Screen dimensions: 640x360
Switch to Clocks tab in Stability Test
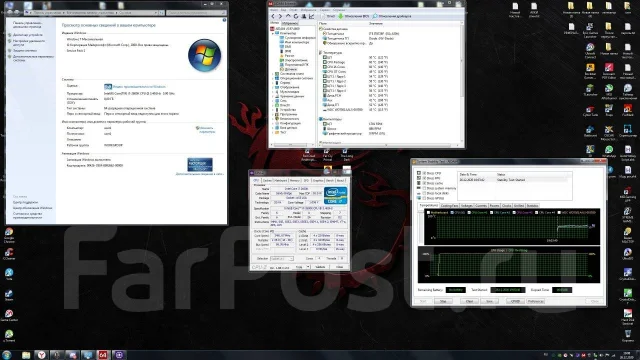tap(507, 206)
